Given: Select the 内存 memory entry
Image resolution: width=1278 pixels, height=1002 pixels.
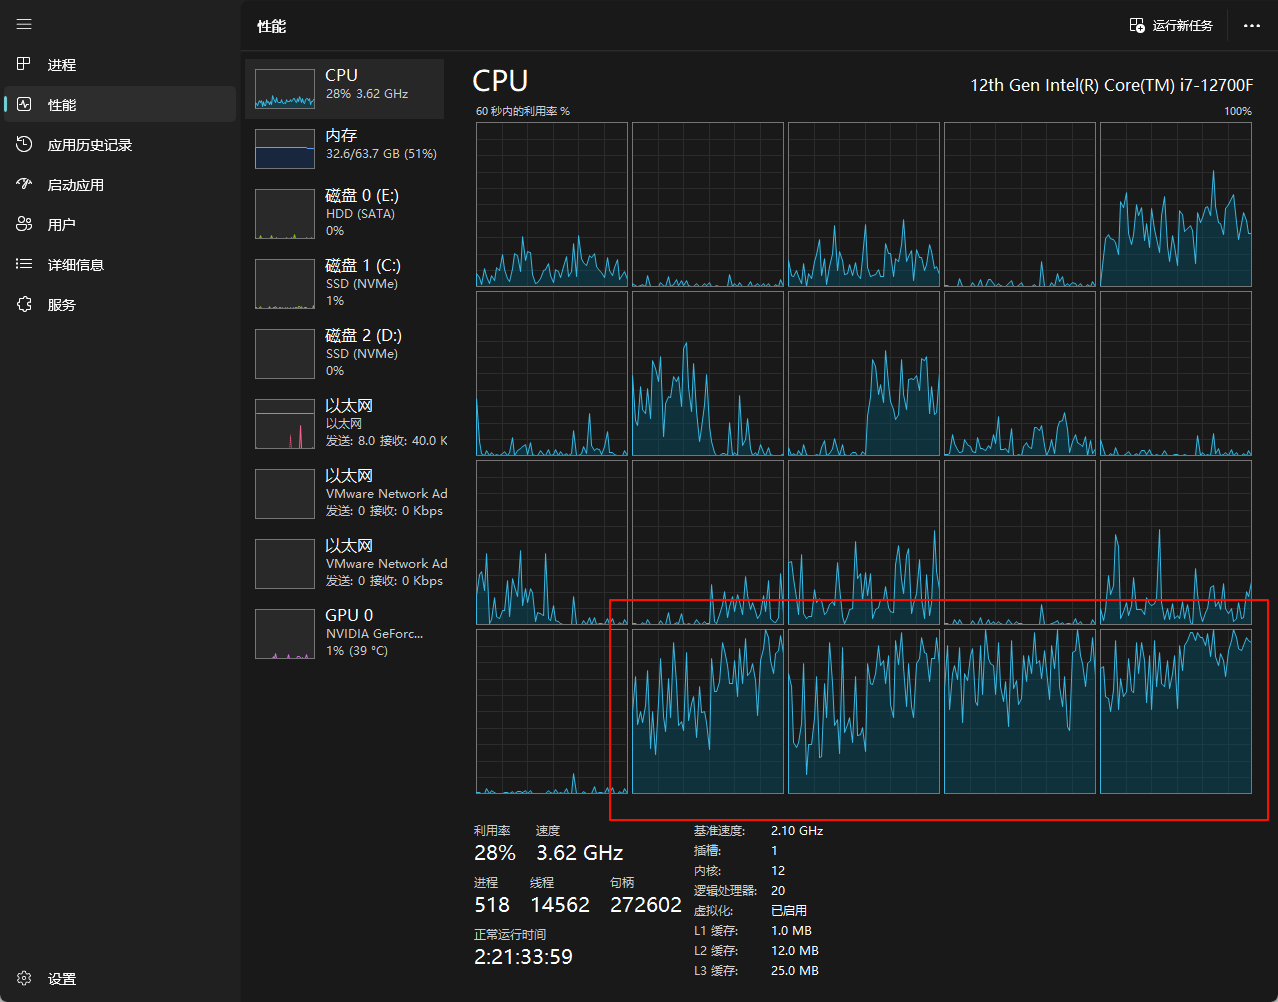Looking at the screenshot, I should pos(344,149).
